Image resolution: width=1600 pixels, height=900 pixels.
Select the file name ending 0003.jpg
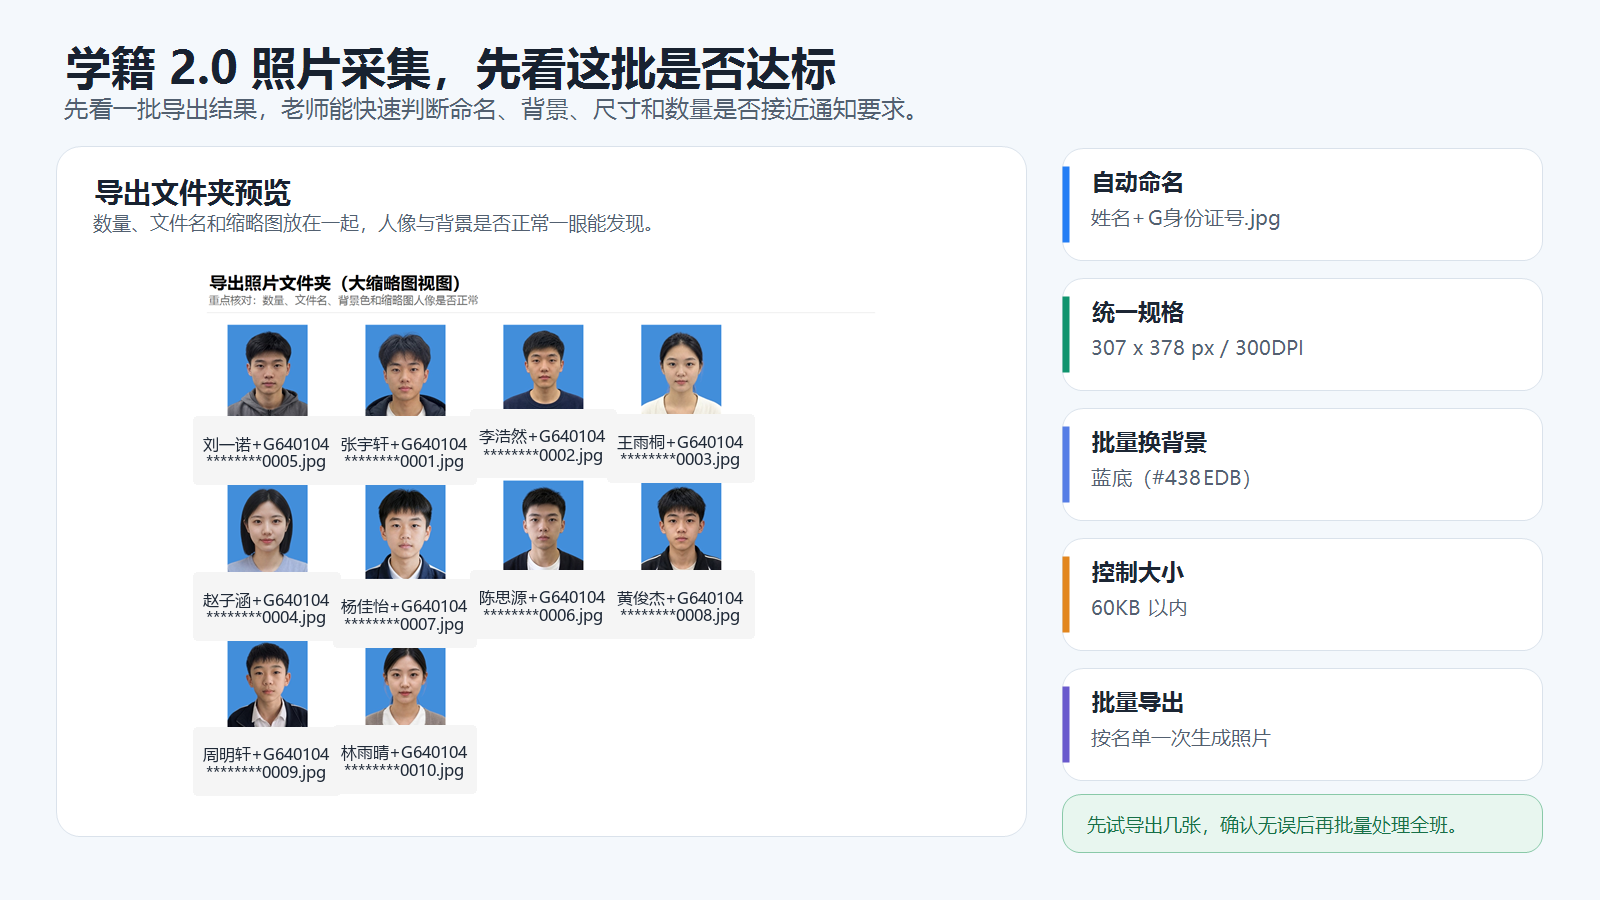(680, 450)
